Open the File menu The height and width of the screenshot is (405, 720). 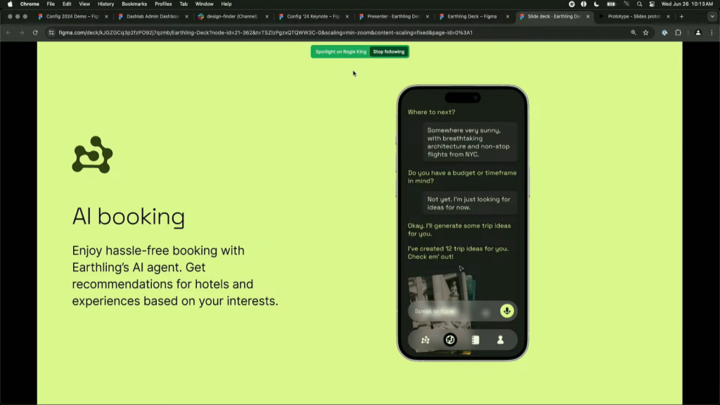click(x=51, y=4)
